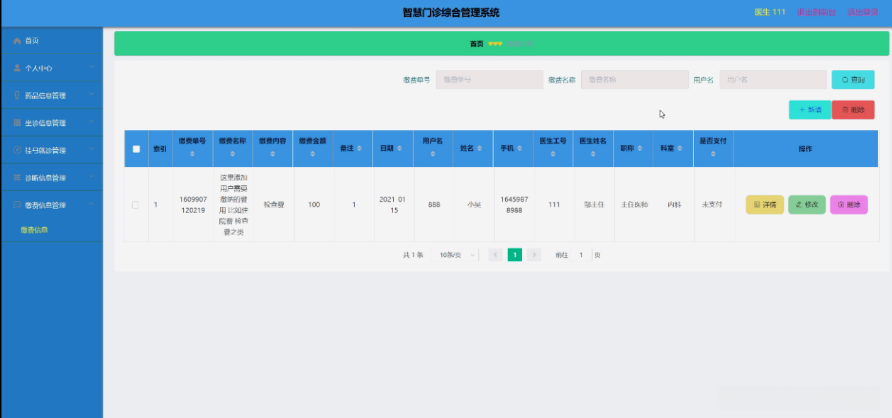Sort by 职称 column arrows
Viewport: 892px width, 418px height.
[x=640, y=148]
